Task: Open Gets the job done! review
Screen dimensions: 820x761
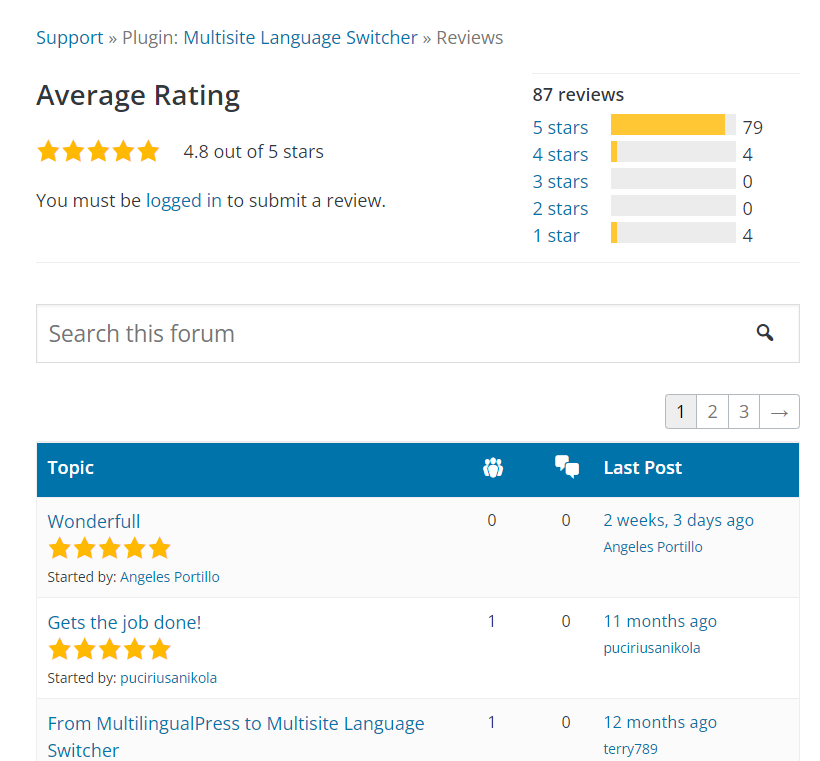Action: click(x=124, y=622)
